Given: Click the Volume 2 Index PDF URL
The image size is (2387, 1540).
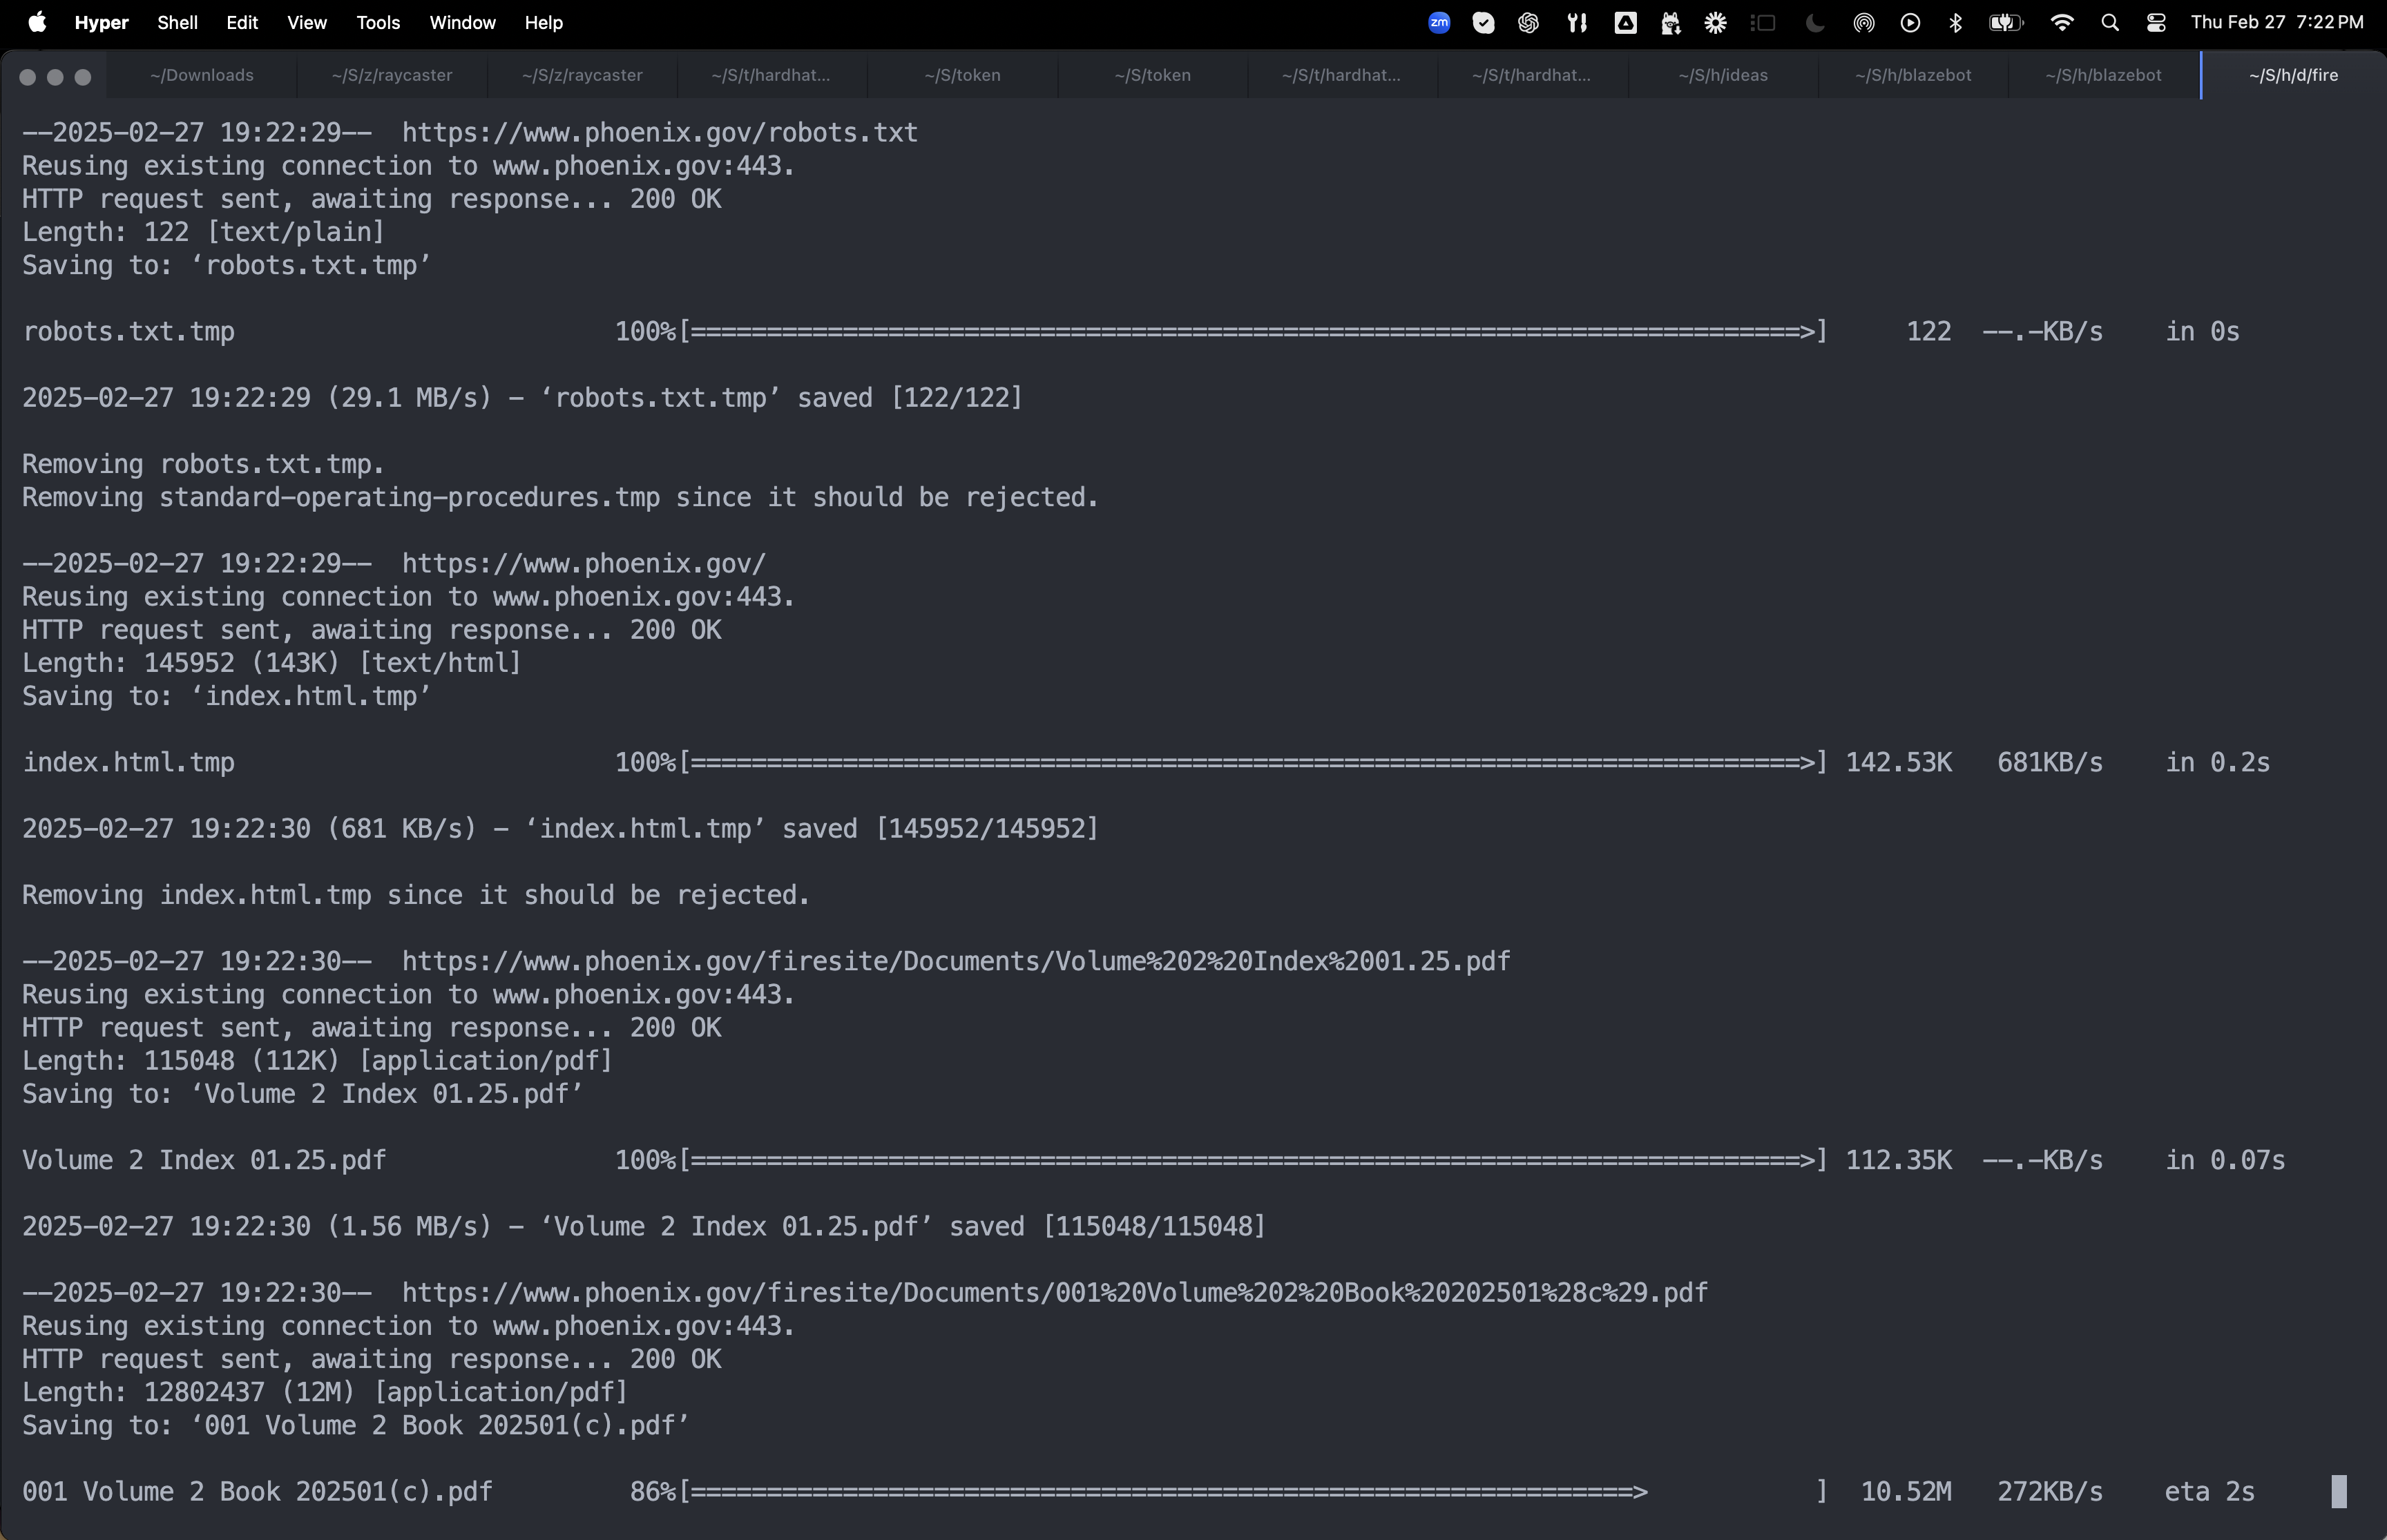Looking at the screenshot, I should click(x=955, y=961).
